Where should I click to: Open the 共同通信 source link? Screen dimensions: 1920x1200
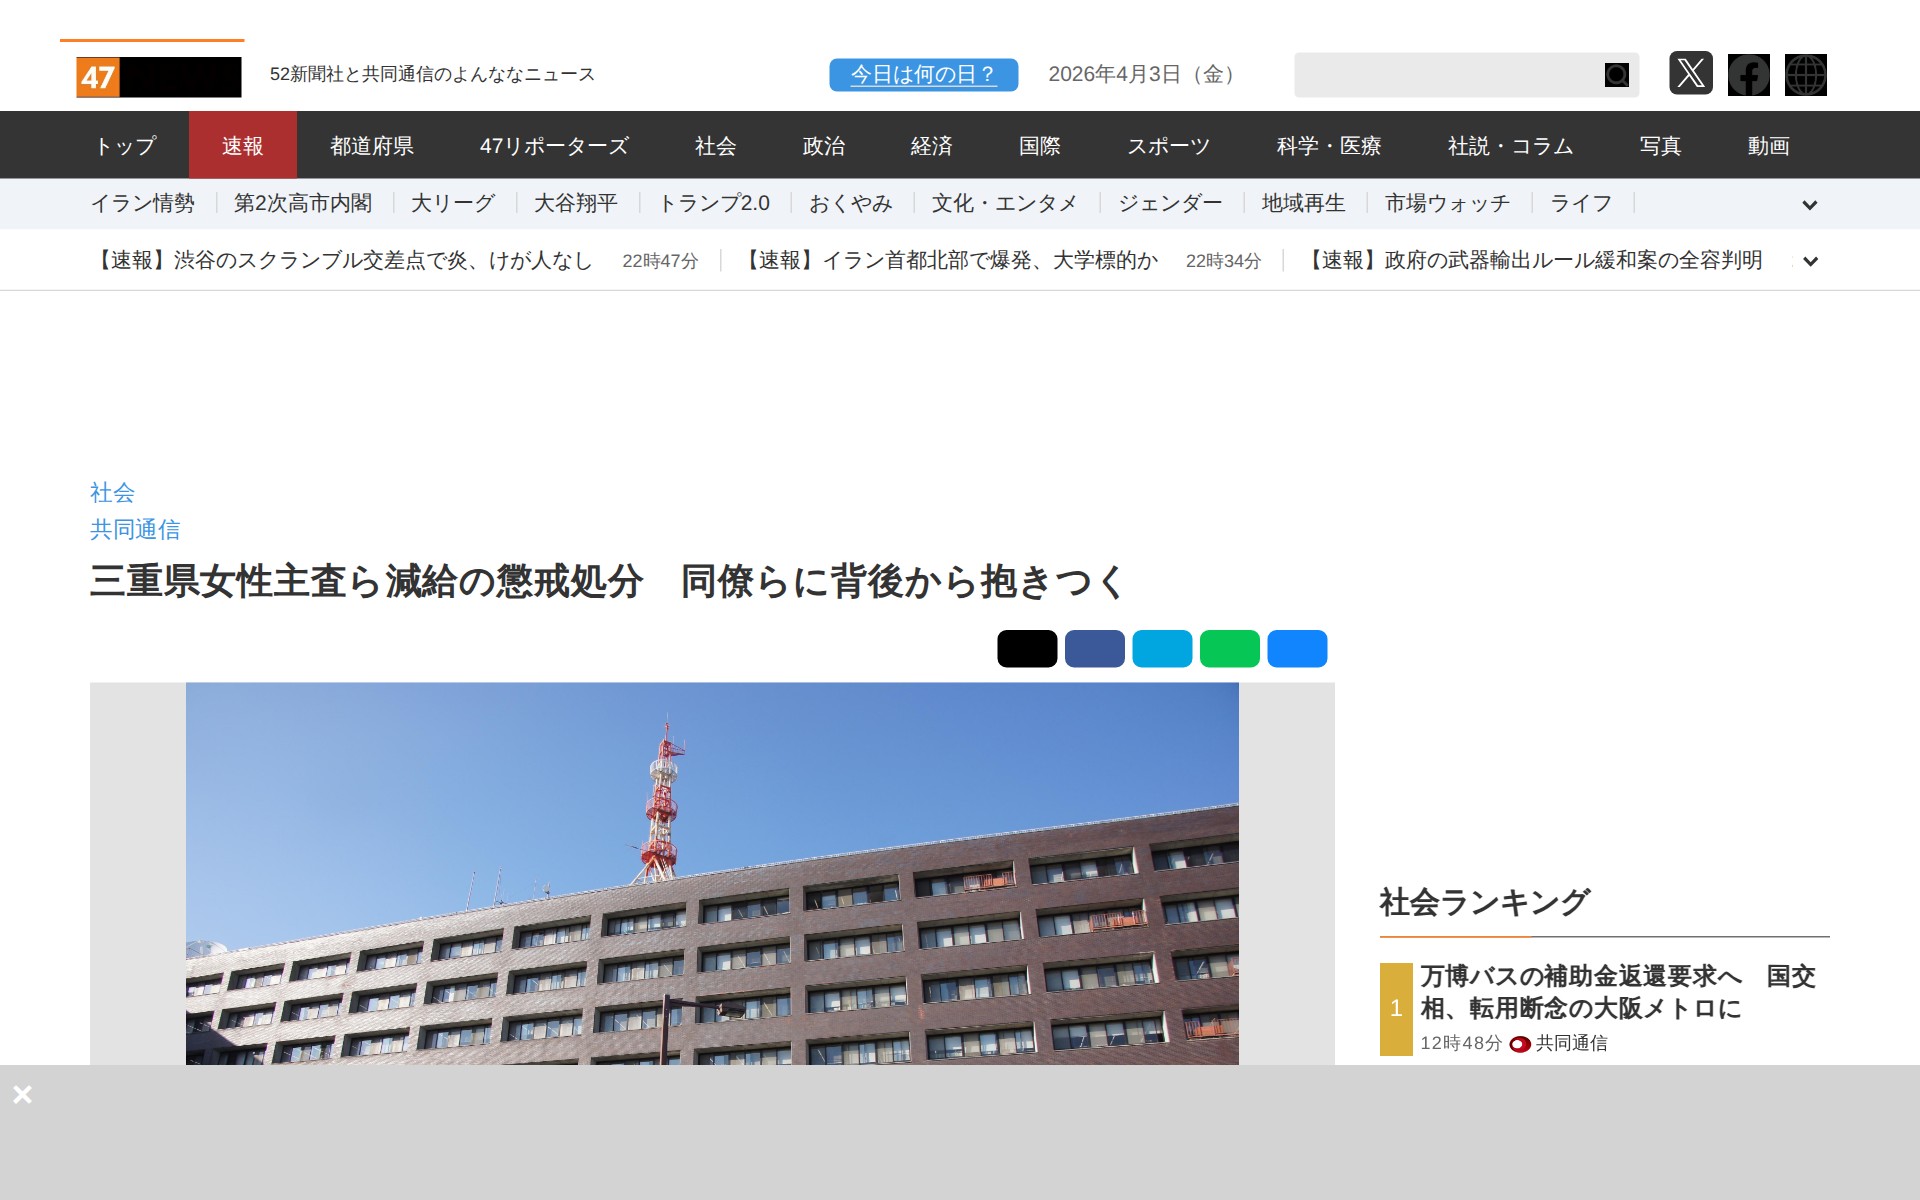(x=135, y=529)
